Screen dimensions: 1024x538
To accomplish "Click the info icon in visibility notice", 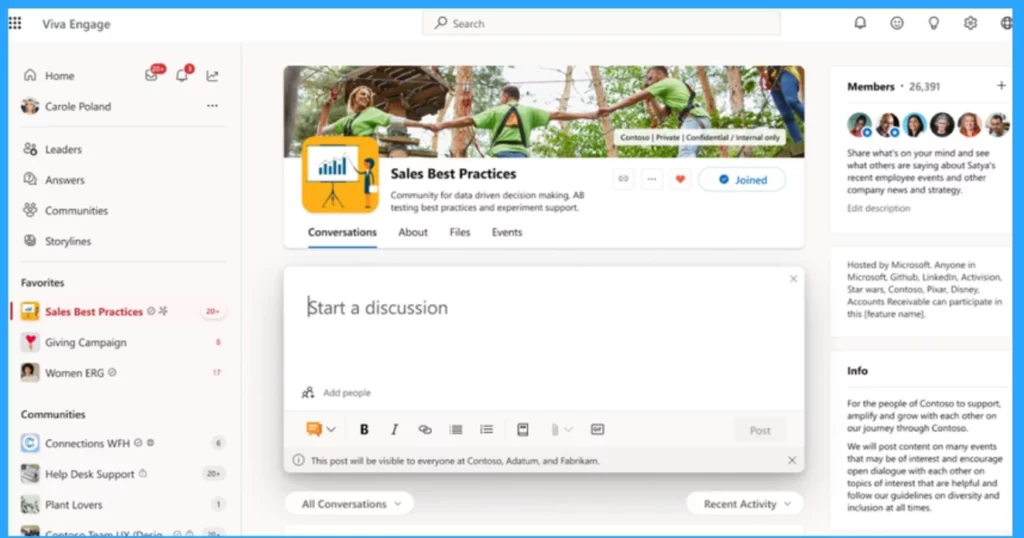I will tap(298, 460).
